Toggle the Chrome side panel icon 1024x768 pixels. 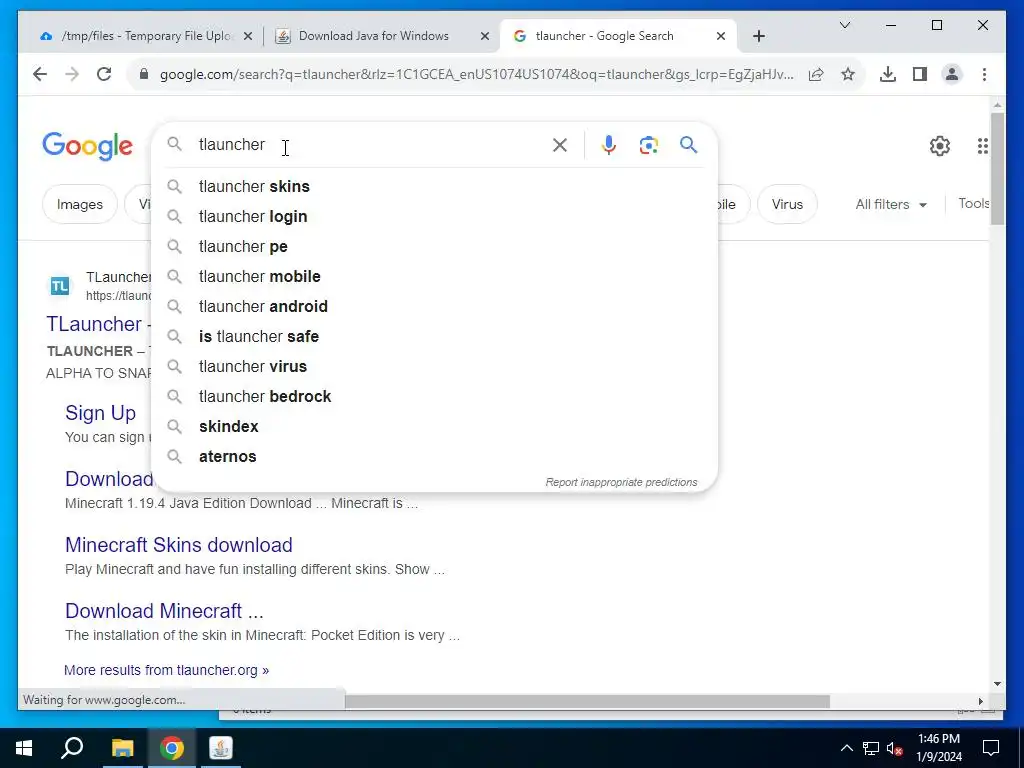coord(920,74)
